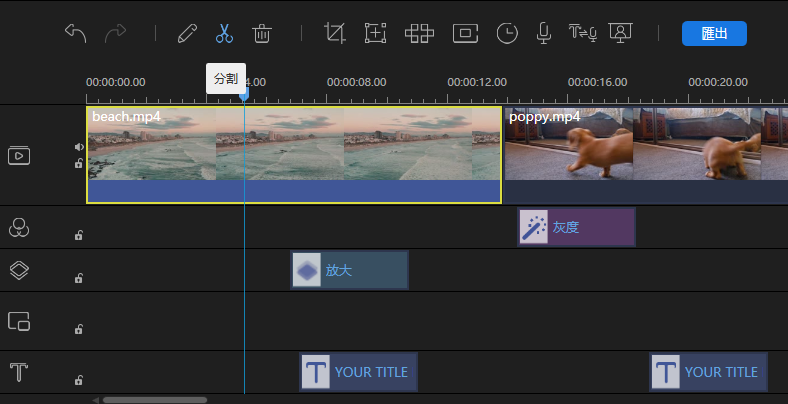The height and width of the screenshot is (404, 788).
Task: Click the diamond icon on 放大 clip
Action: pos(307,270)
